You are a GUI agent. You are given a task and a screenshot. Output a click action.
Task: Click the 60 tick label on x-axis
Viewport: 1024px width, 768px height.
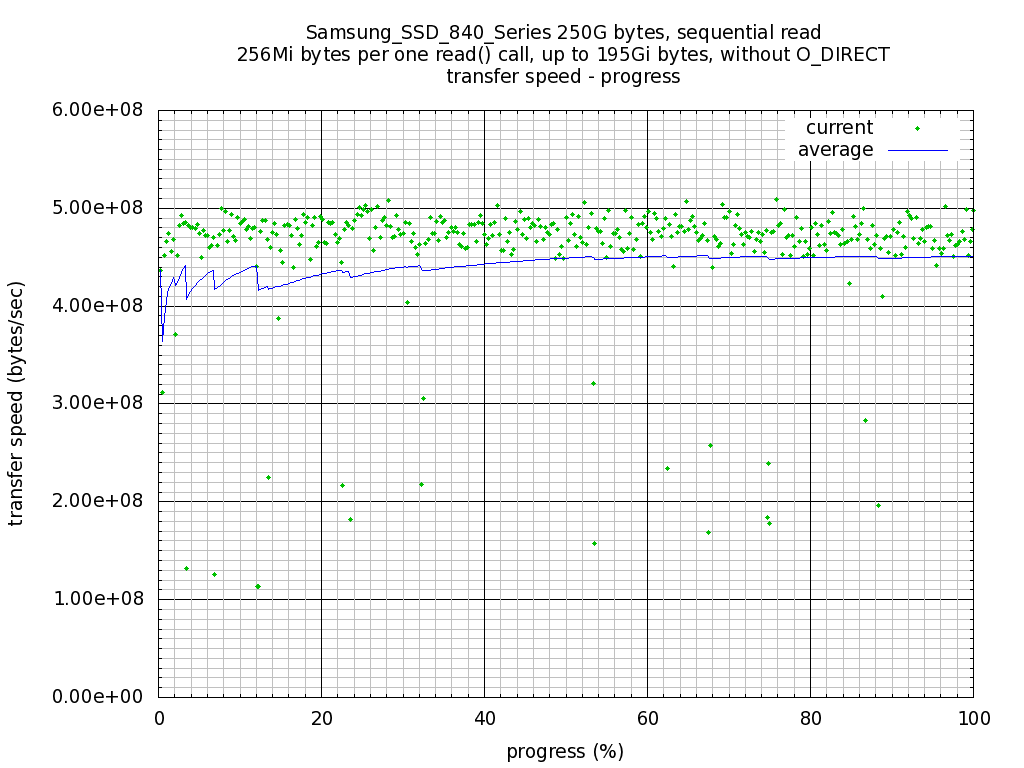coord(647,717)
